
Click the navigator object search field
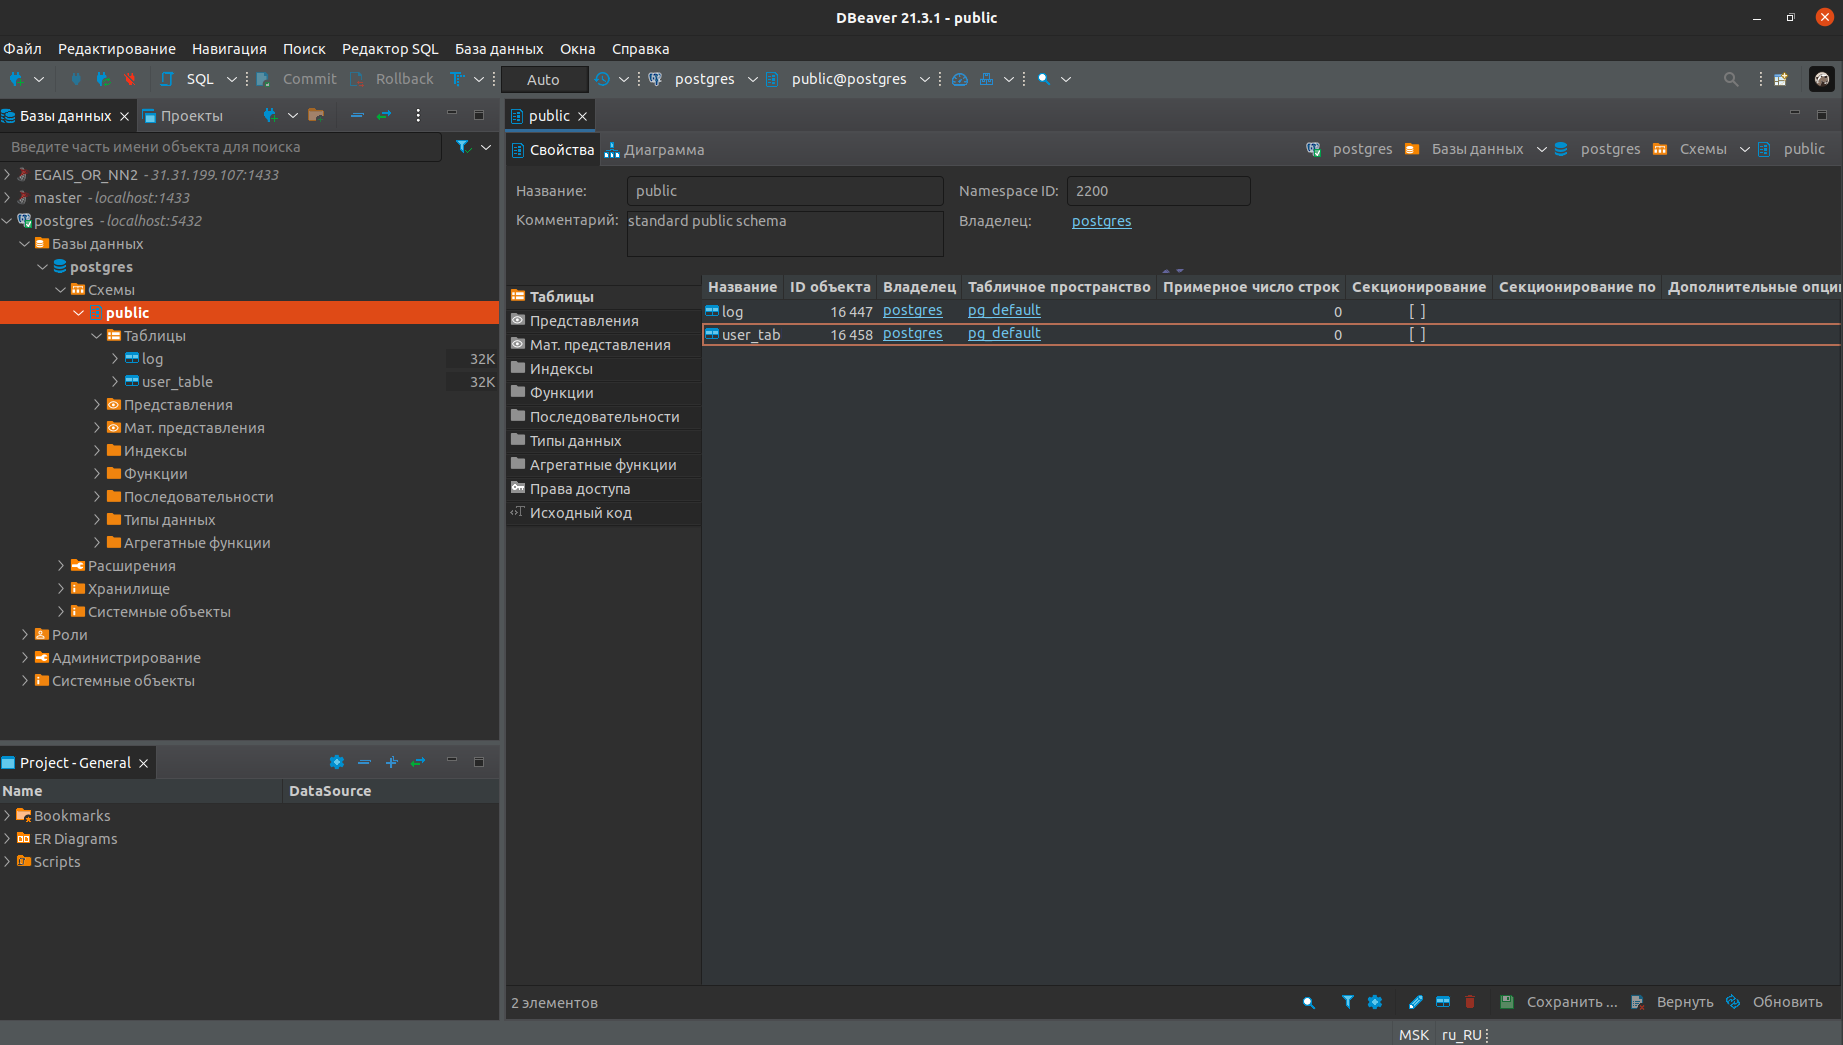pyautogui.click(x=220, y=147)
